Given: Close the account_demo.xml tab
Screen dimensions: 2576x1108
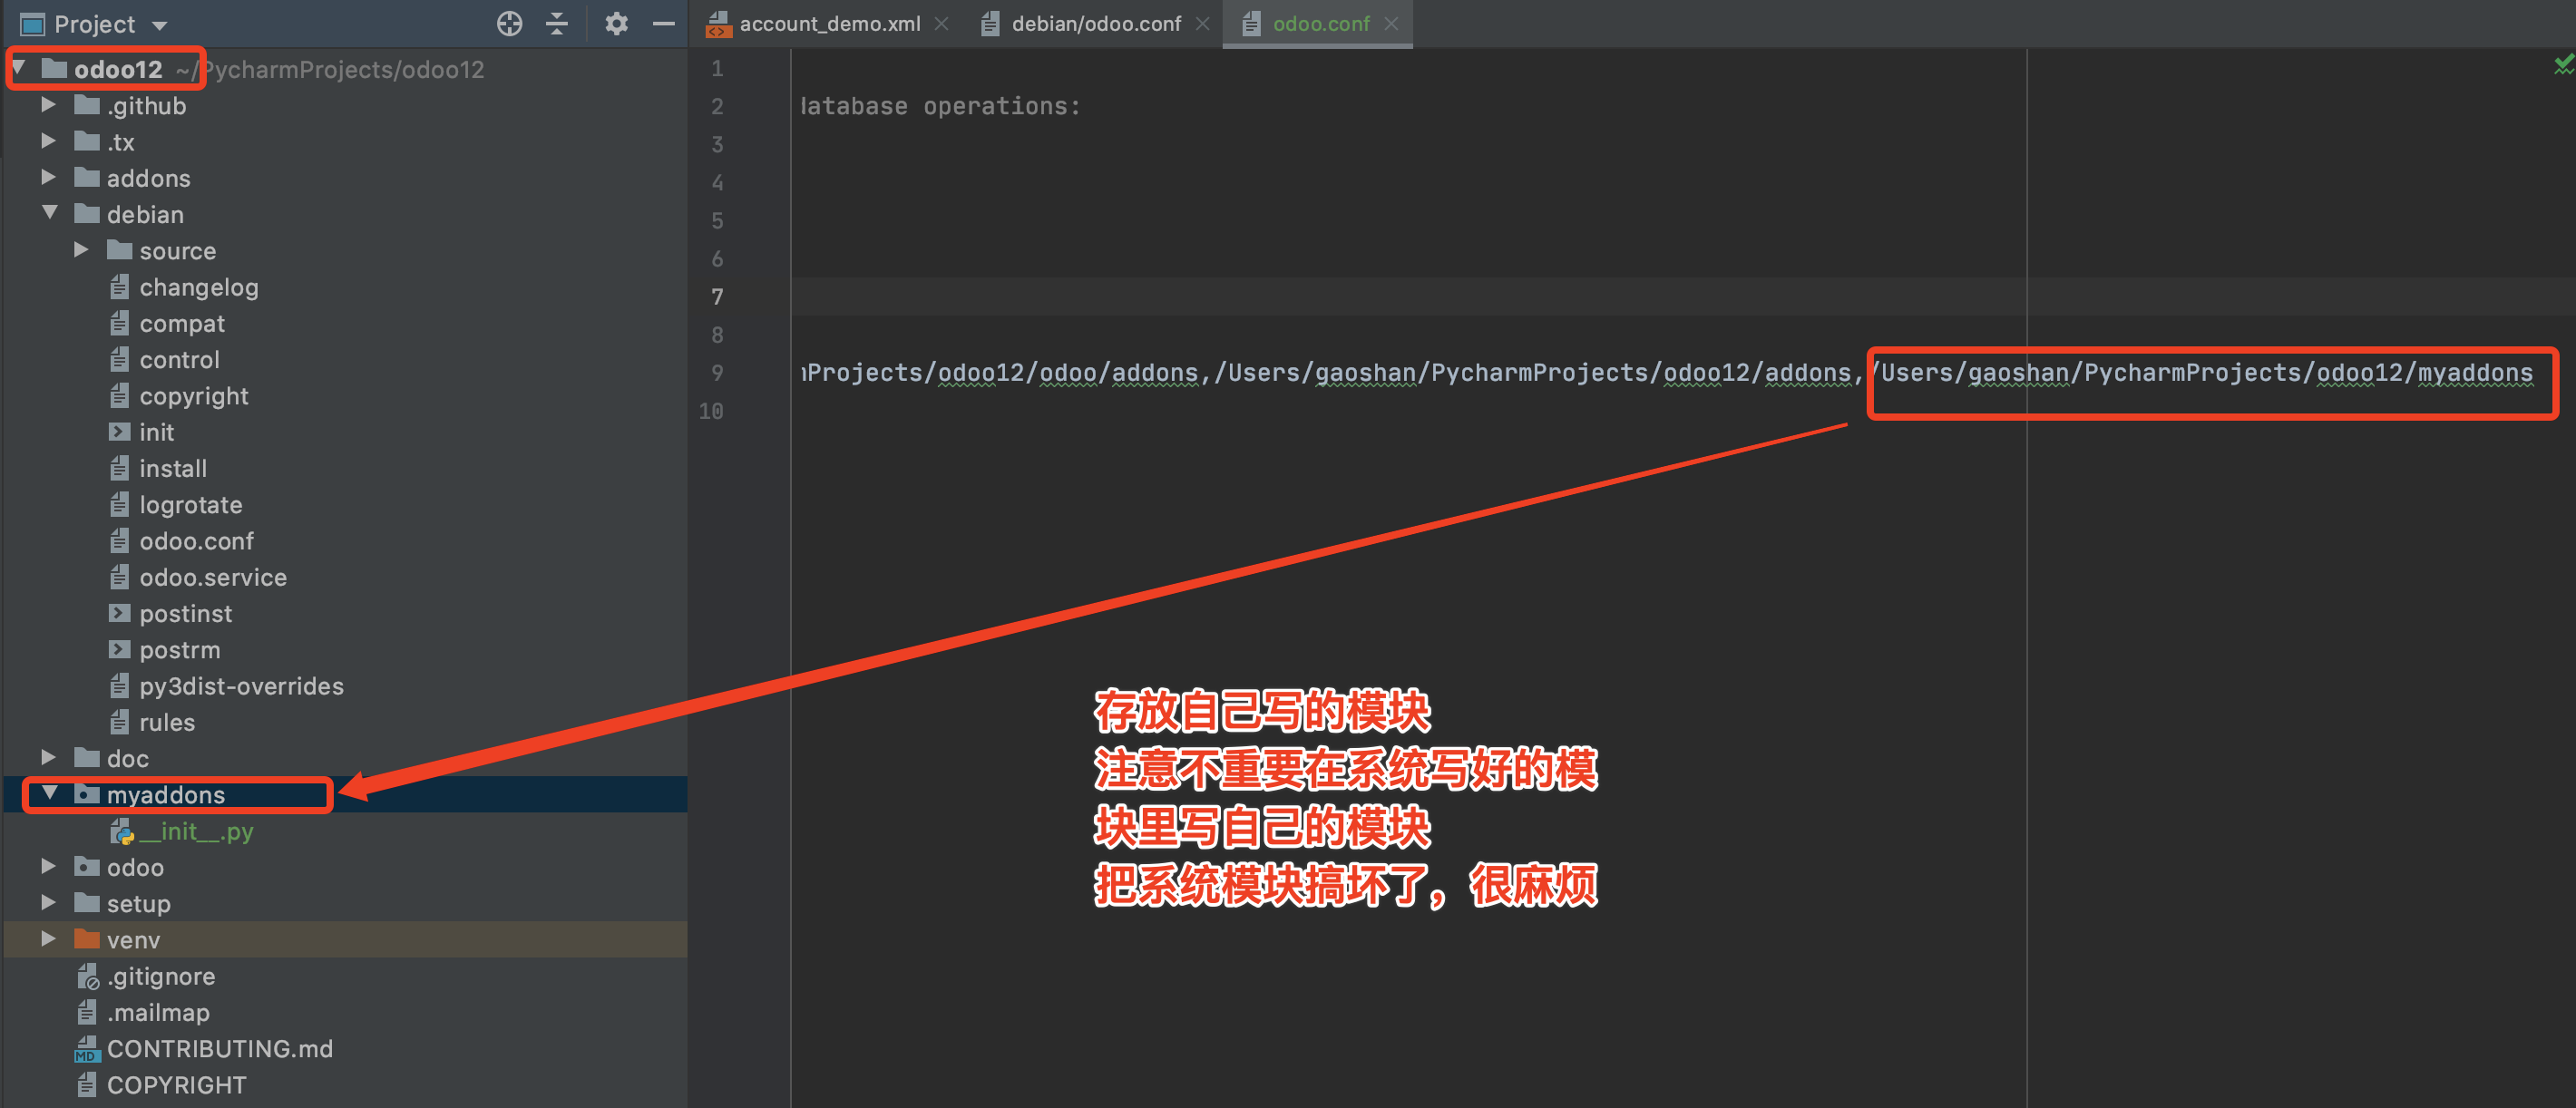Looking at the screenshot, I should click(941, 23).
